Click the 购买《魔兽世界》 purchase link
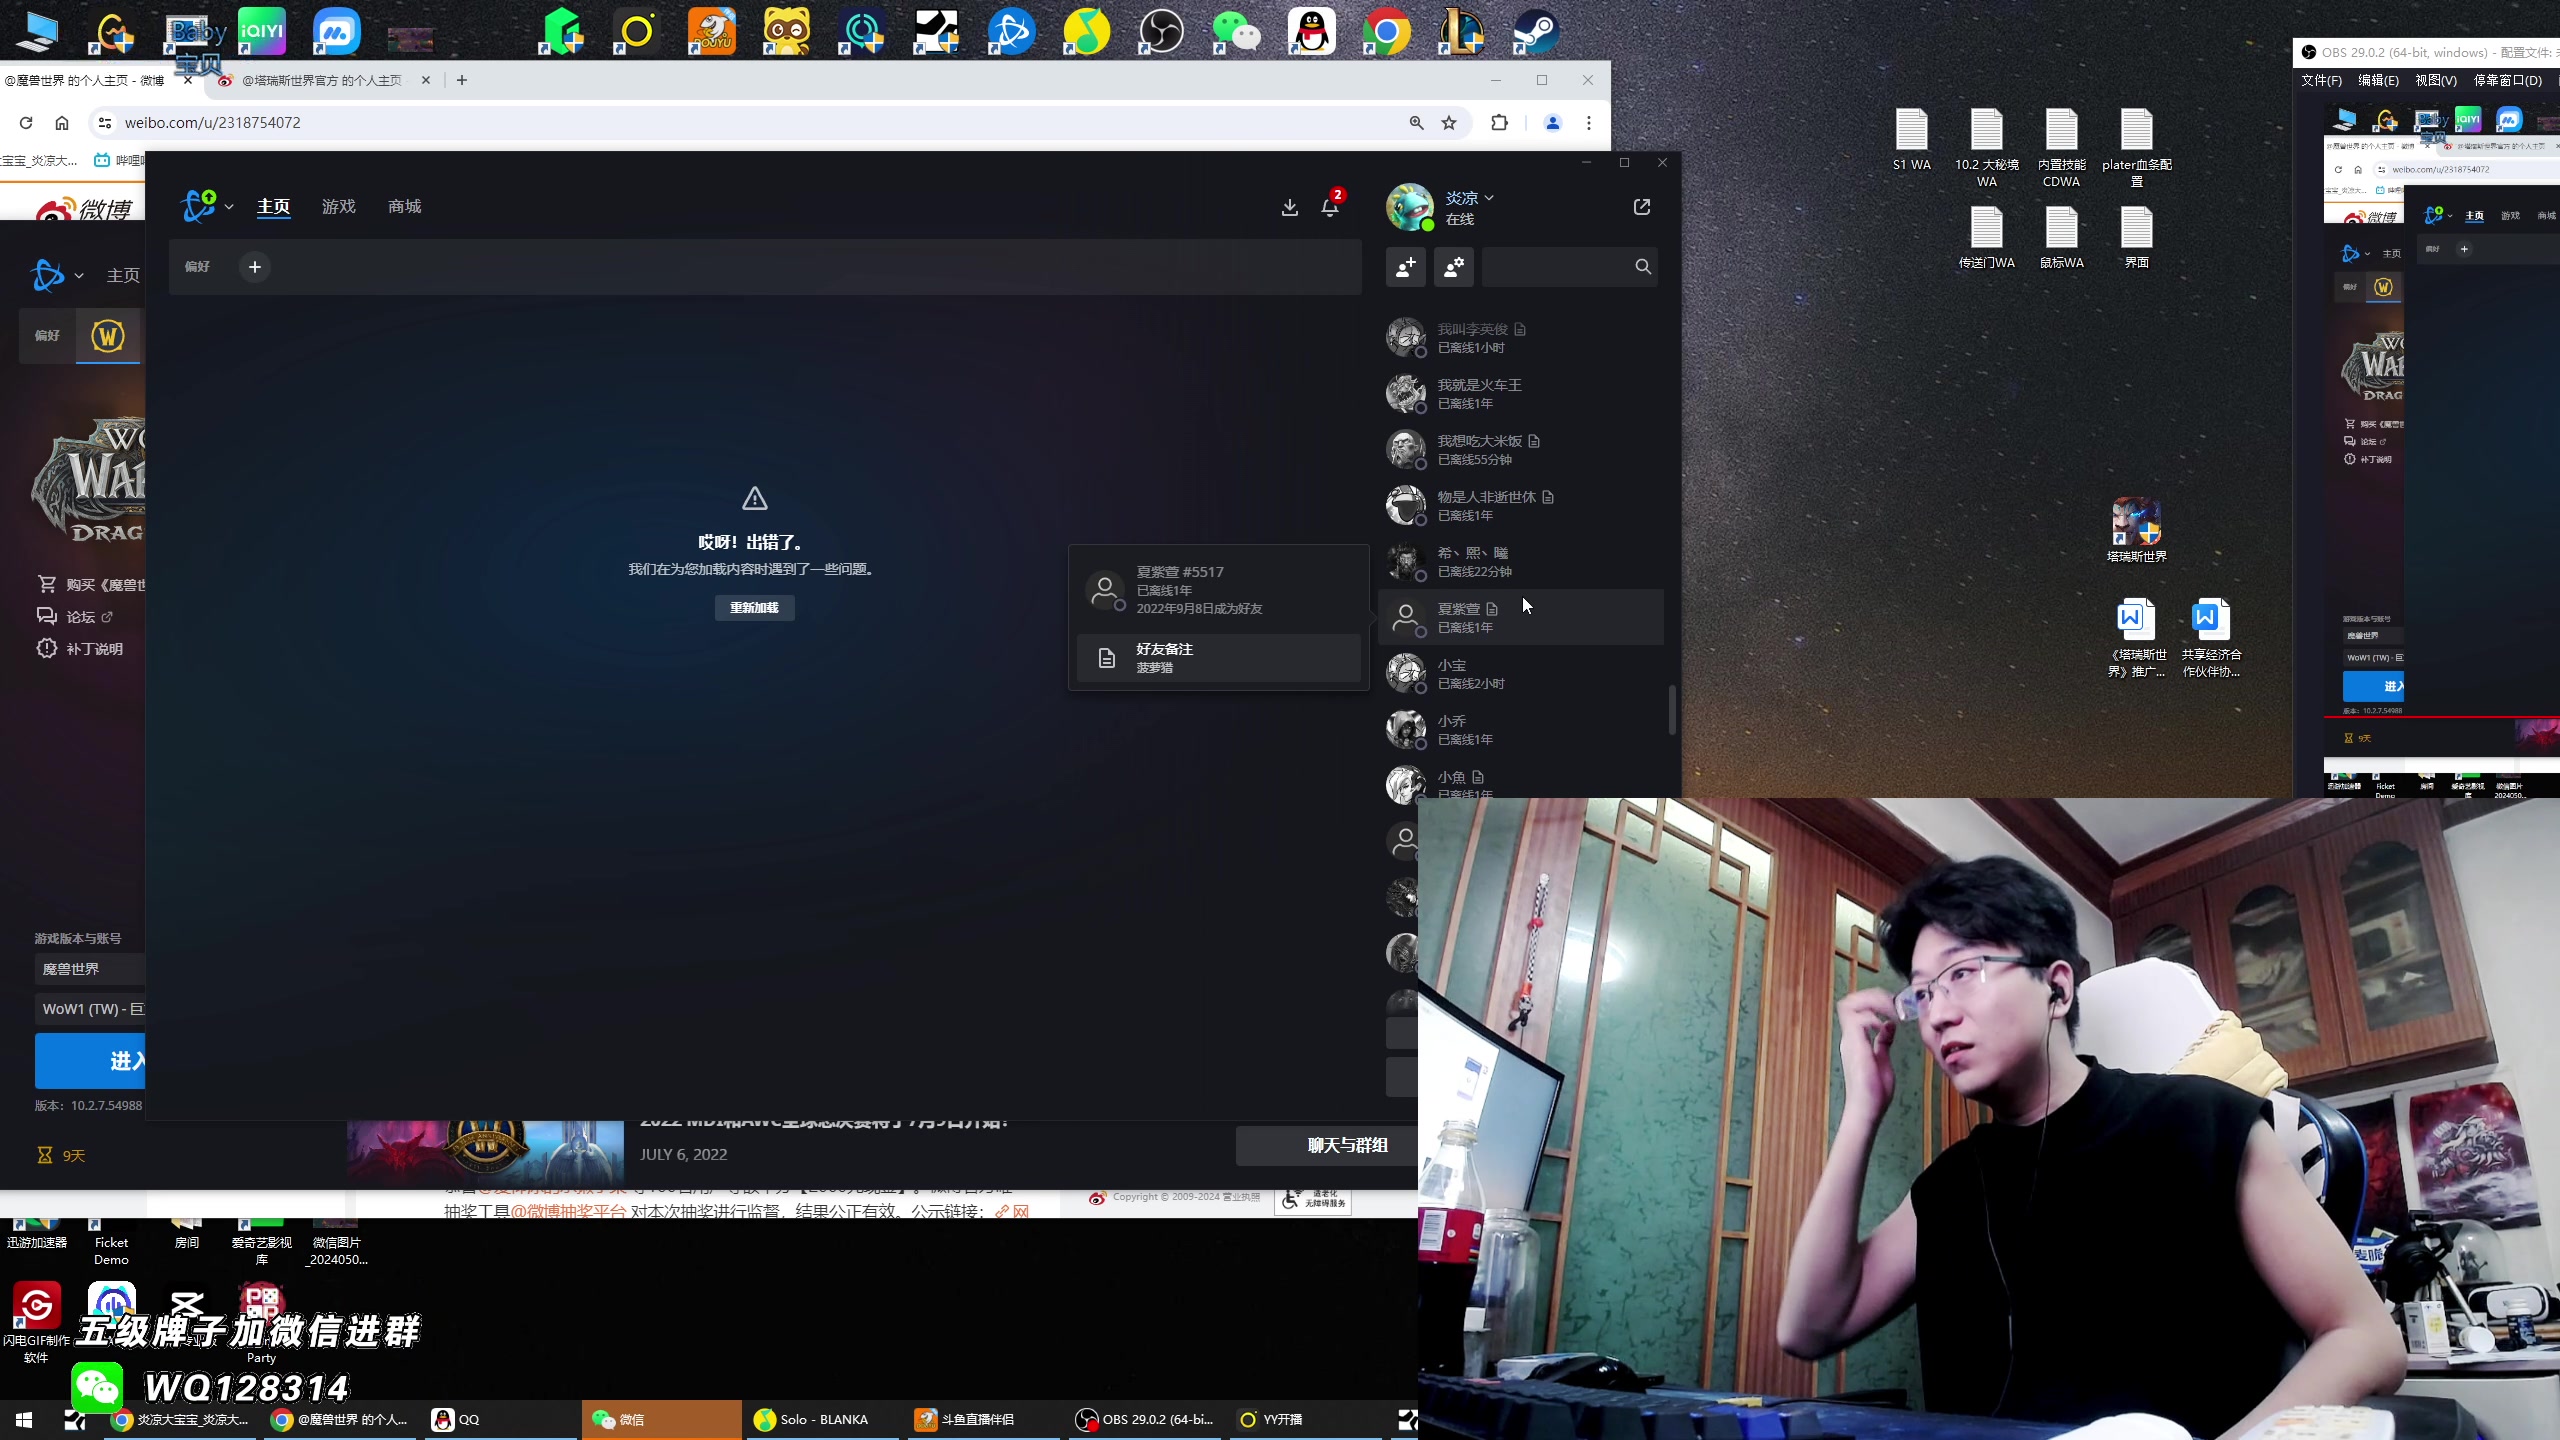2560x1440 pixels. coord(91,585)
